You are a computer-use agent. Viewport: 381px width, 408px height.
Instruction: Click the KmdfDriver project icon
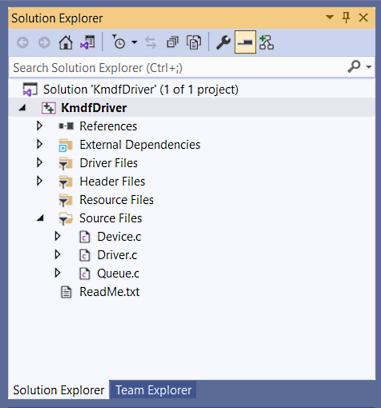pos(48,108)
